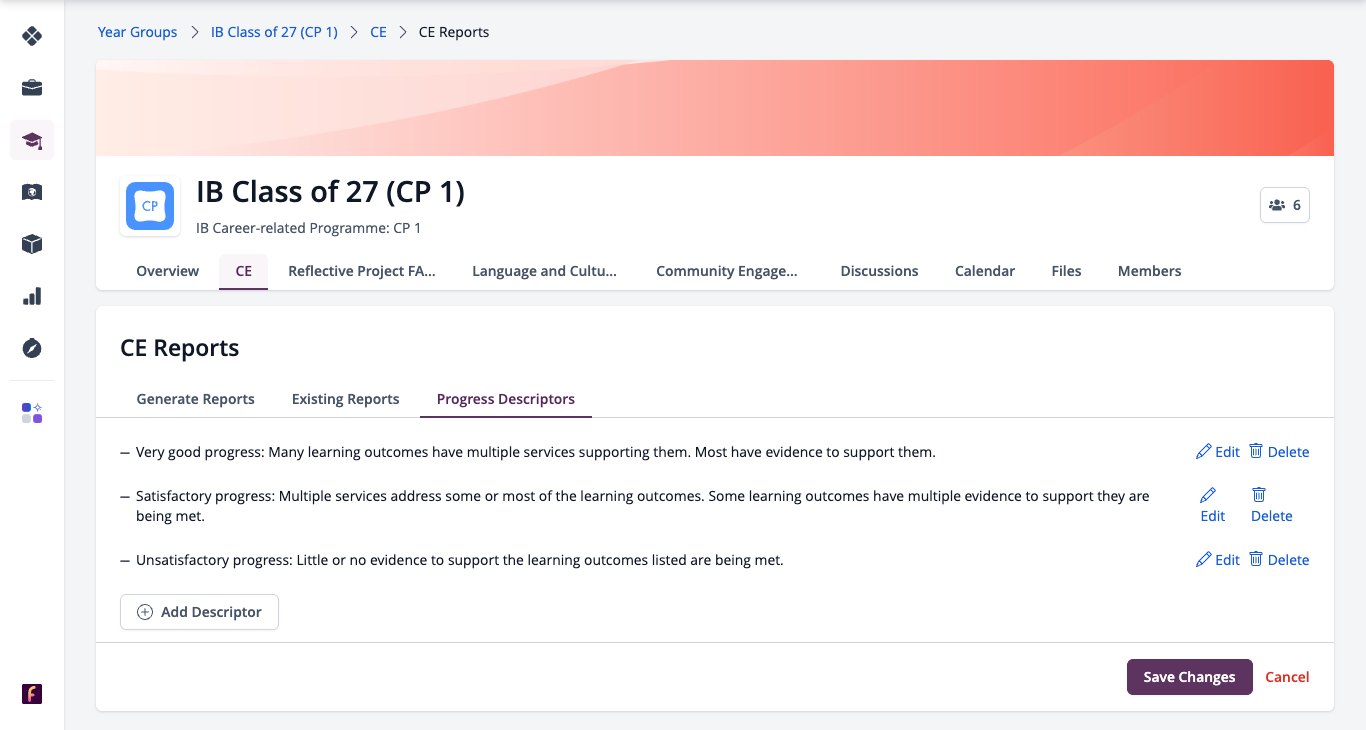Viewport: 1366px width, 730px height.
Task: Click the members count badge showing 6
Action: [x=1285, y=205]
